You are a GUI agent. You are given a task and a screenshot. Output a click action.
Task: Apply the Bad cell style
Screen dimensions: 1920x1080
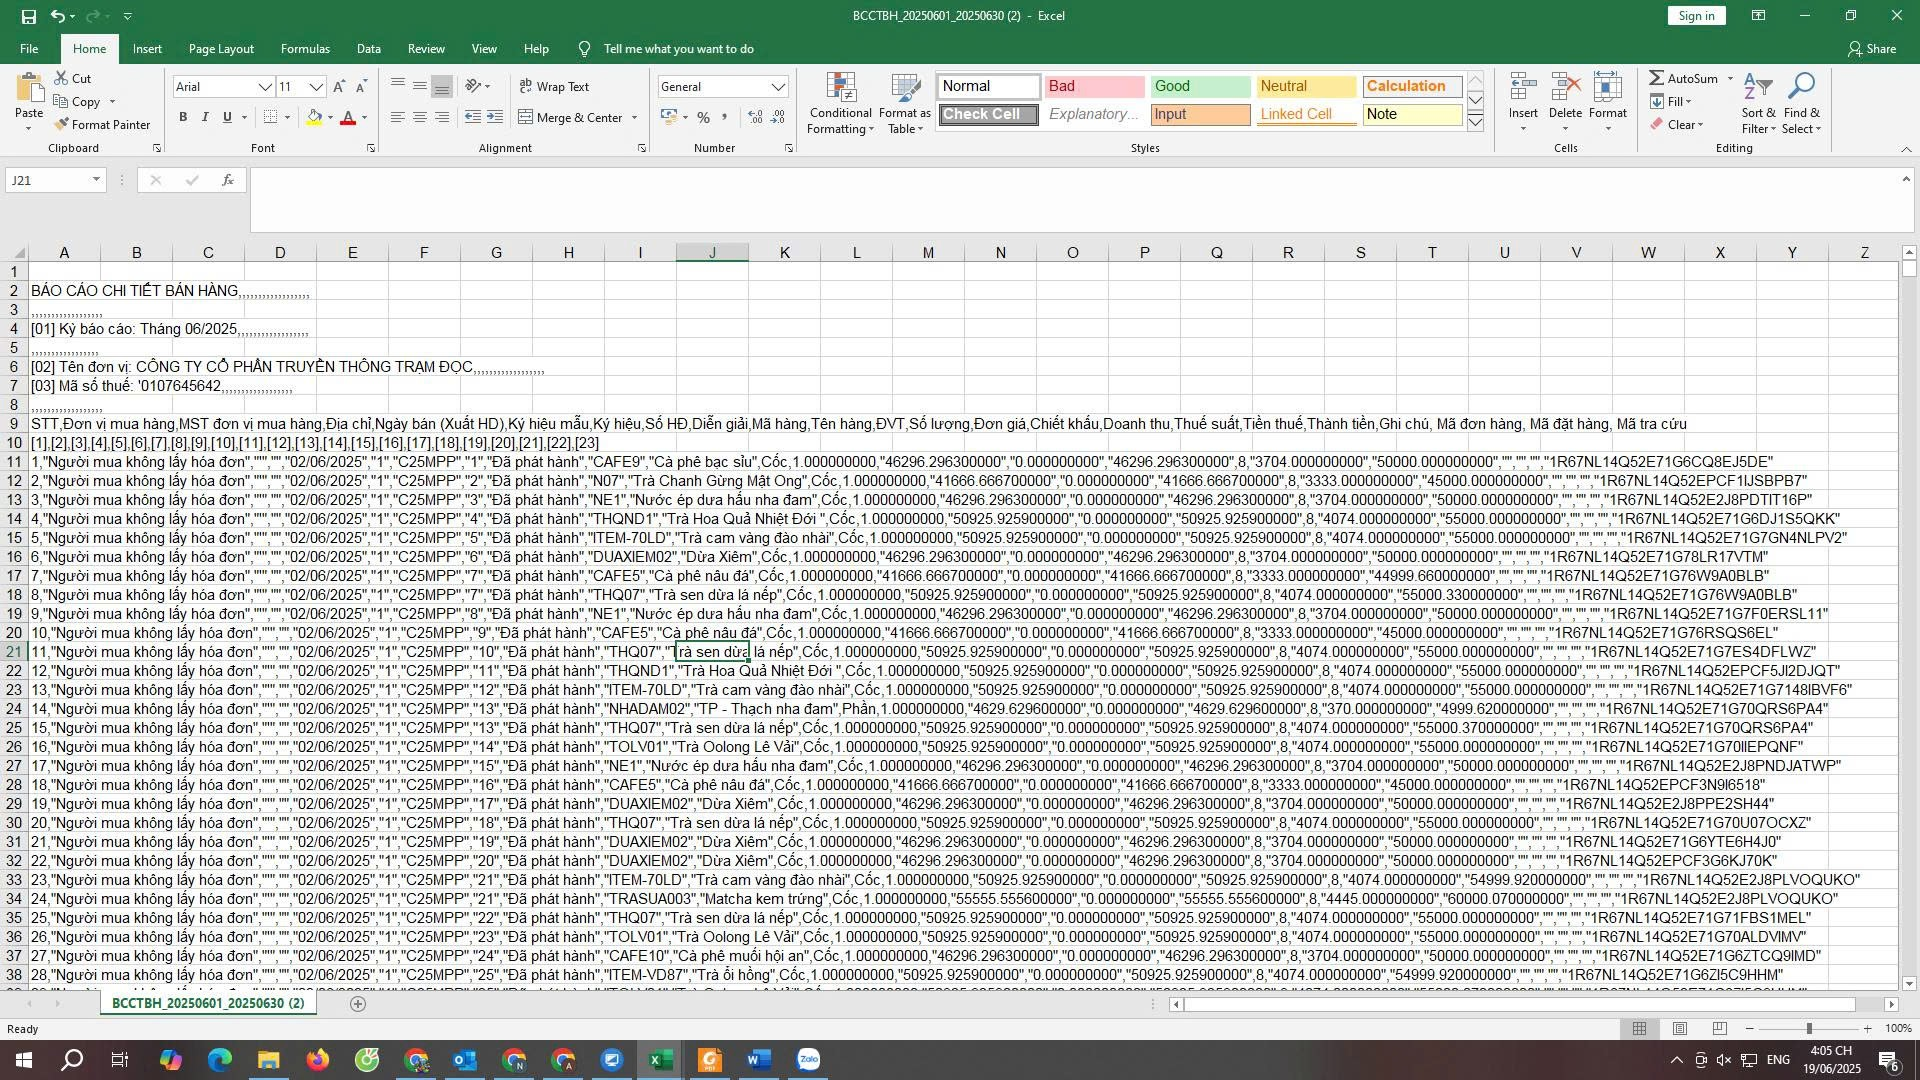point(1094,87)
